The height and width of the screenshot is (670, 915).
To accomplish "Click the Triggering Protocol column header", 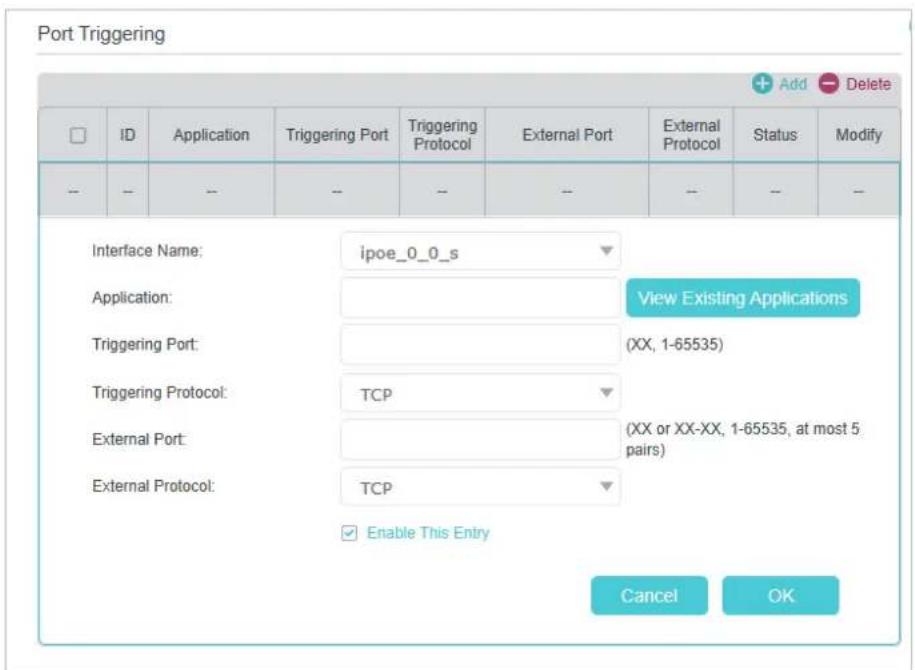I will [442, 135].
